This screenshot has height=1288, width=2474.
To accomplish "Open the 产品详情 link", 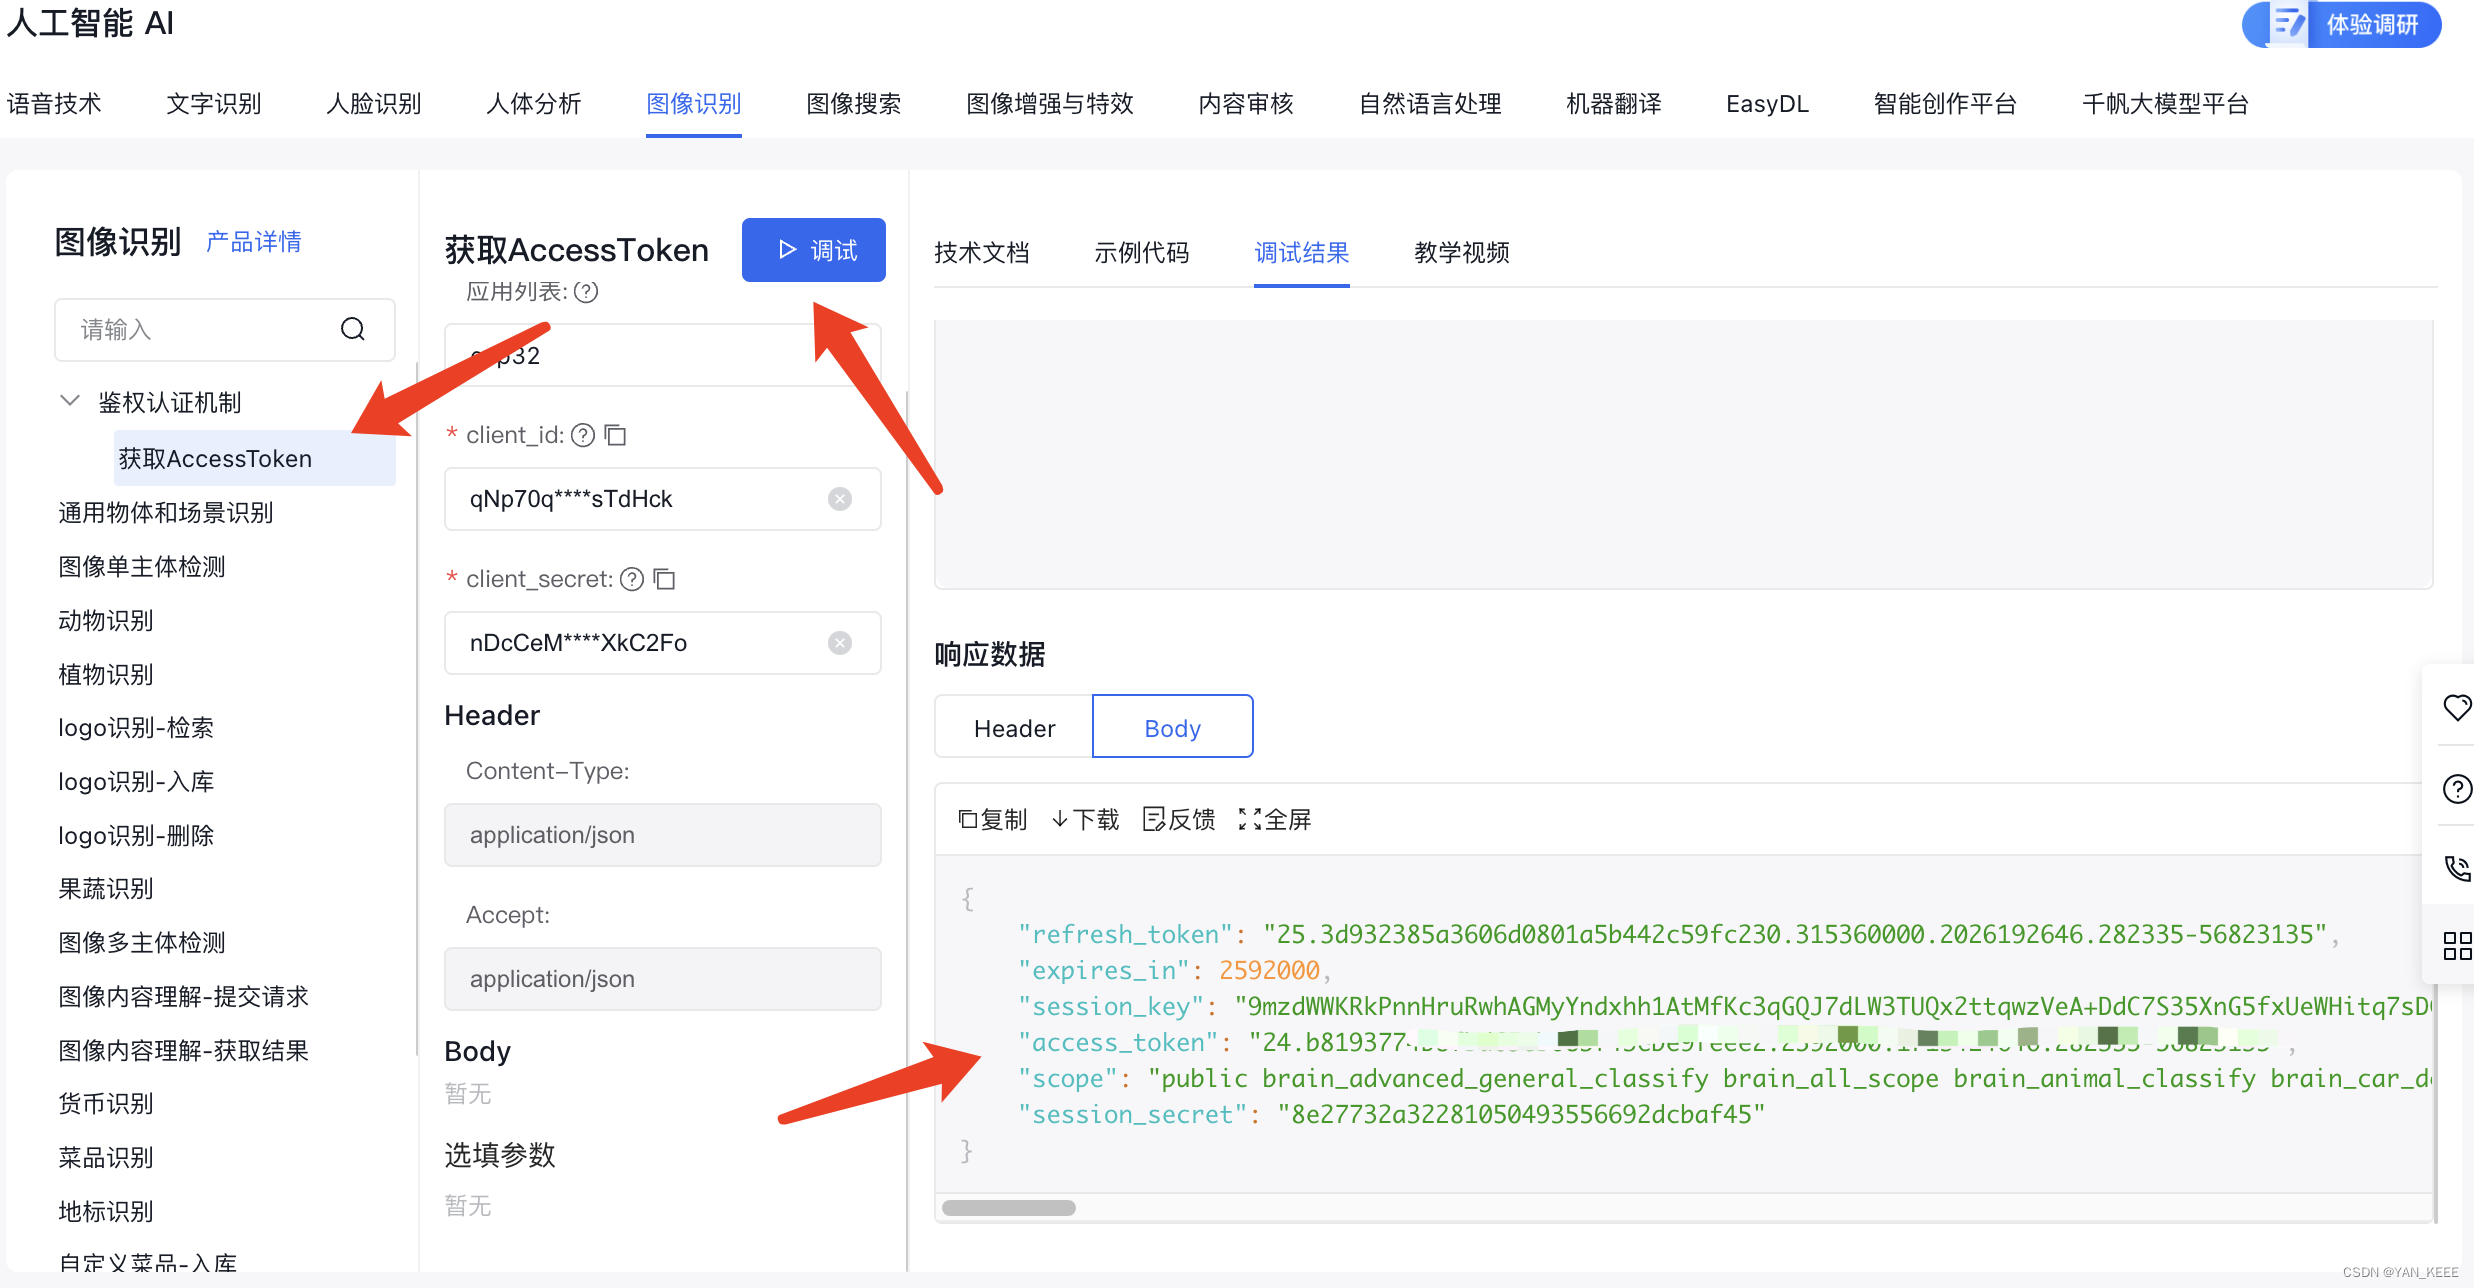I will 254,242.
